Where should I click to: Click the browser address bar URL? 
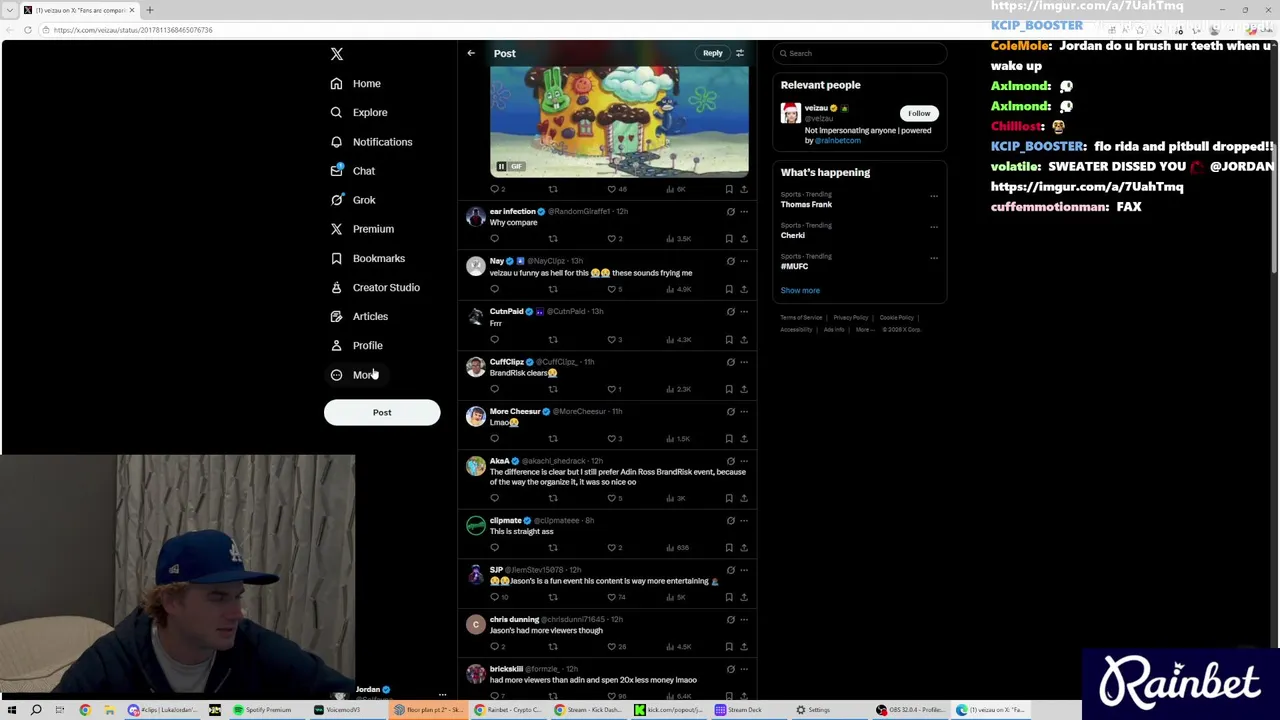[x=133, y=30]
